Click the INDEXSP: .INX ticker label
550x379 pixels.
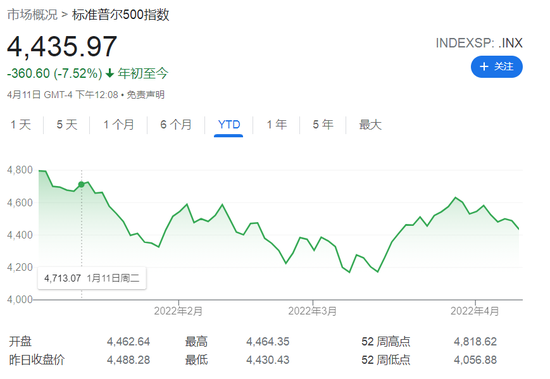coord(479,43)
